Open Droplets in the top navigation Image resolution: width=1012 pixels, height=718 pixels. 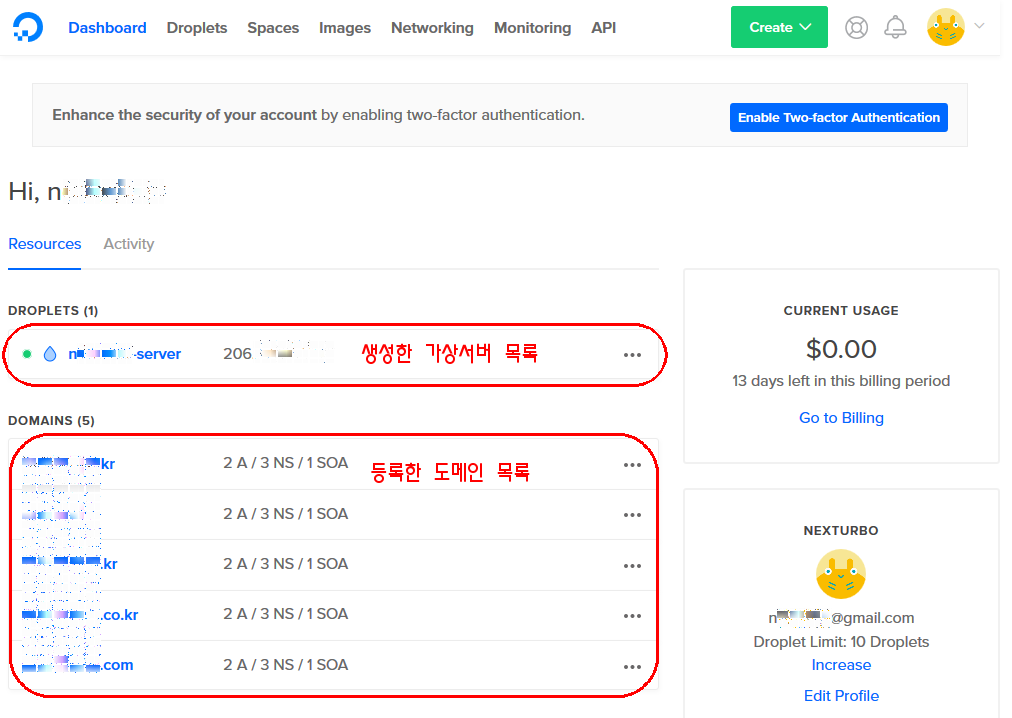(x=197, y=28)
